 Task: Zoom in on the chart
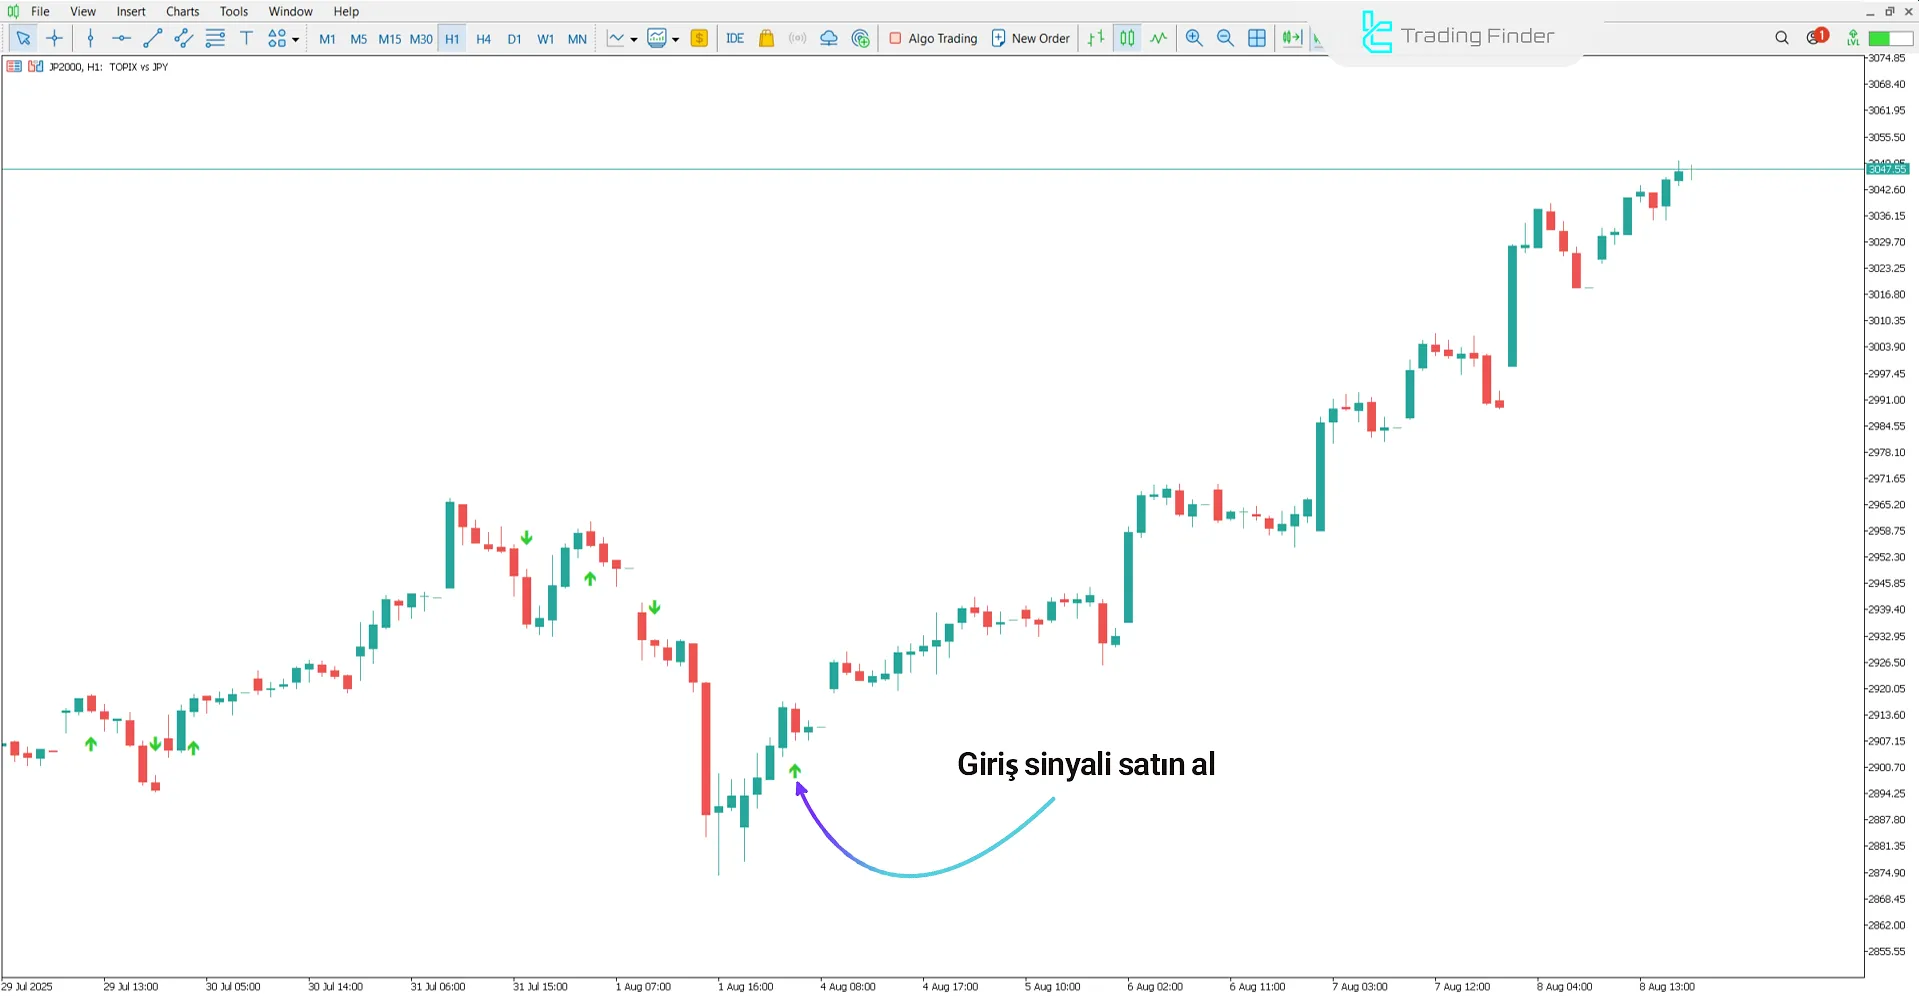click(1194, 38)
